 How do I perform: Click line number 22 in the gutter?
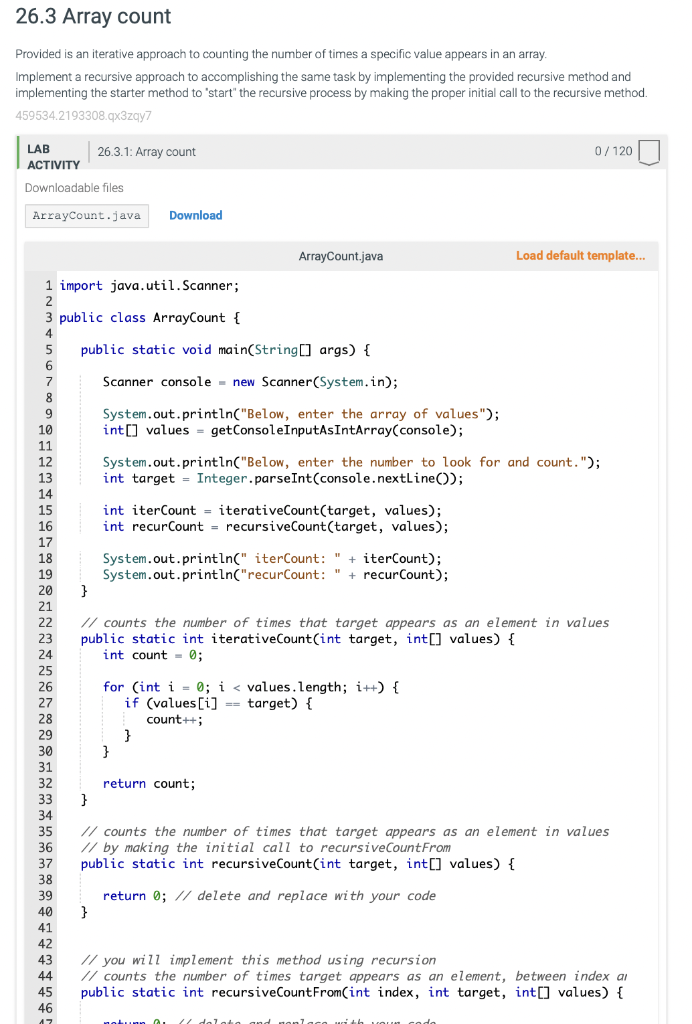pyautogui.click(x=45, y=623)
